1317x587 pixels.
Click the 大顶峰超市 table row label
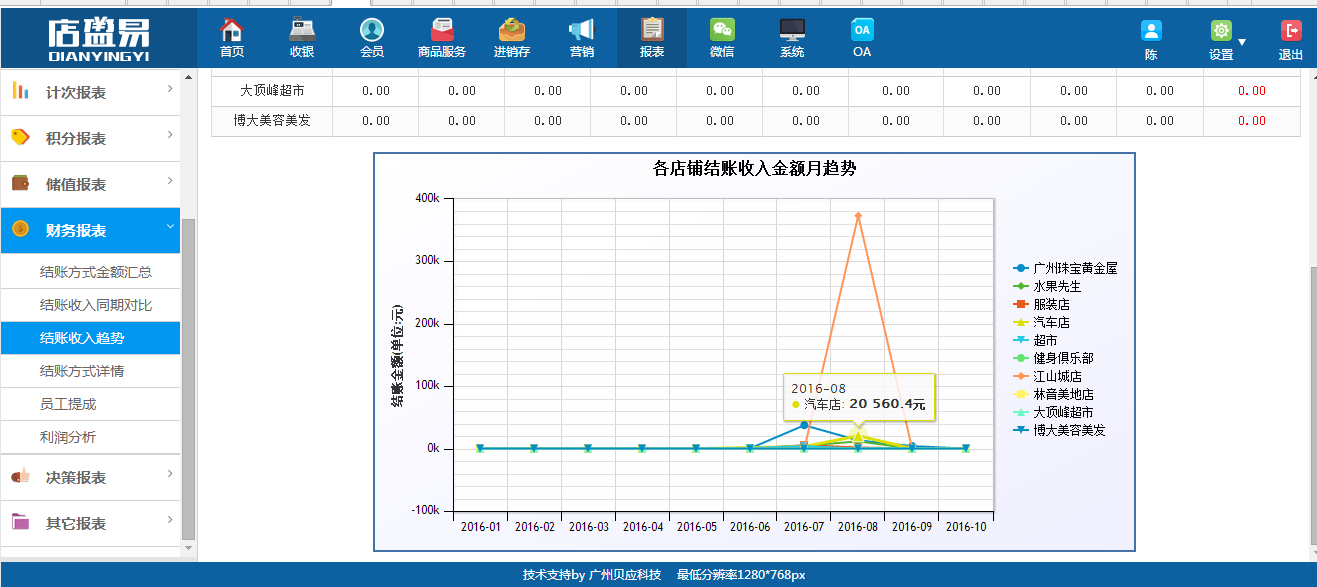point(272,91)
